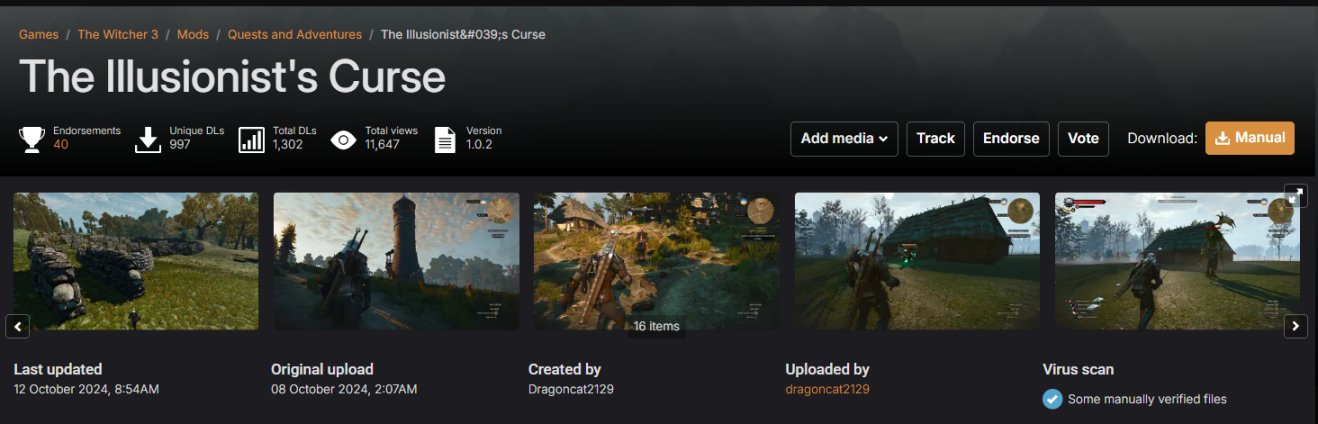Screen dimensions: 1318x424
Task: Open tower at sunset screenshot thumbnail
Action: click(397, 261)
